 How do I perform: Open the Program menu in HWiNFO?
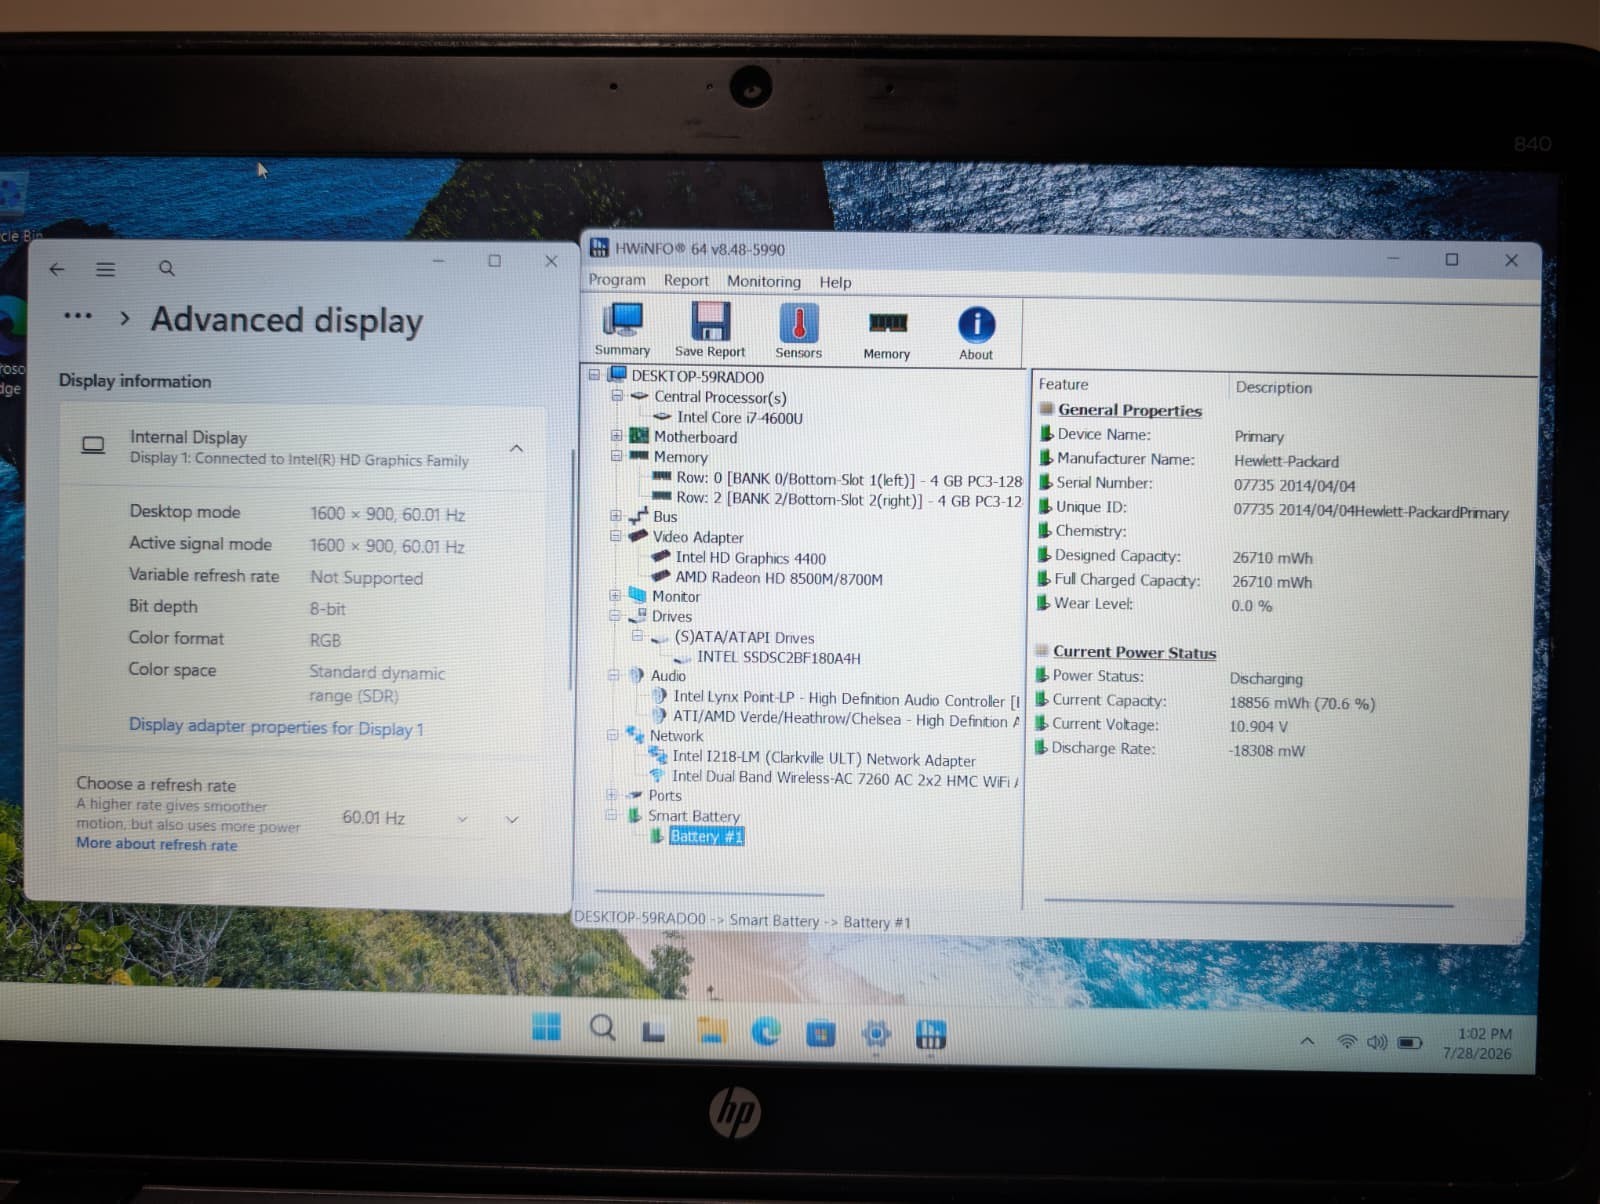[x=617, y=280]
